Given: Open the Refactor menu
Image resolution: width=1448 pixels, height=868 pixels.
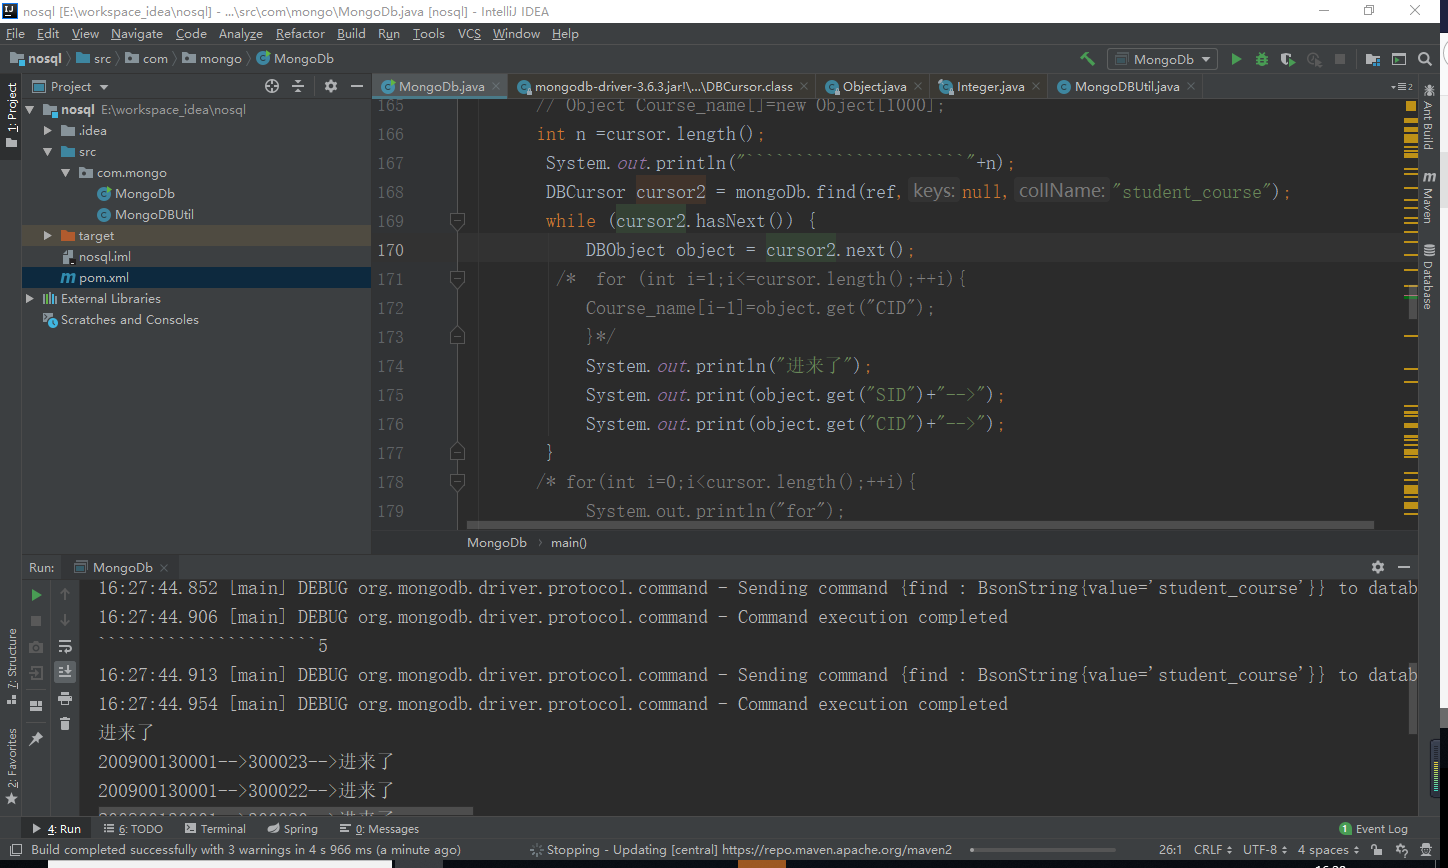Looking at the screenshot, I should click(301, 33).
